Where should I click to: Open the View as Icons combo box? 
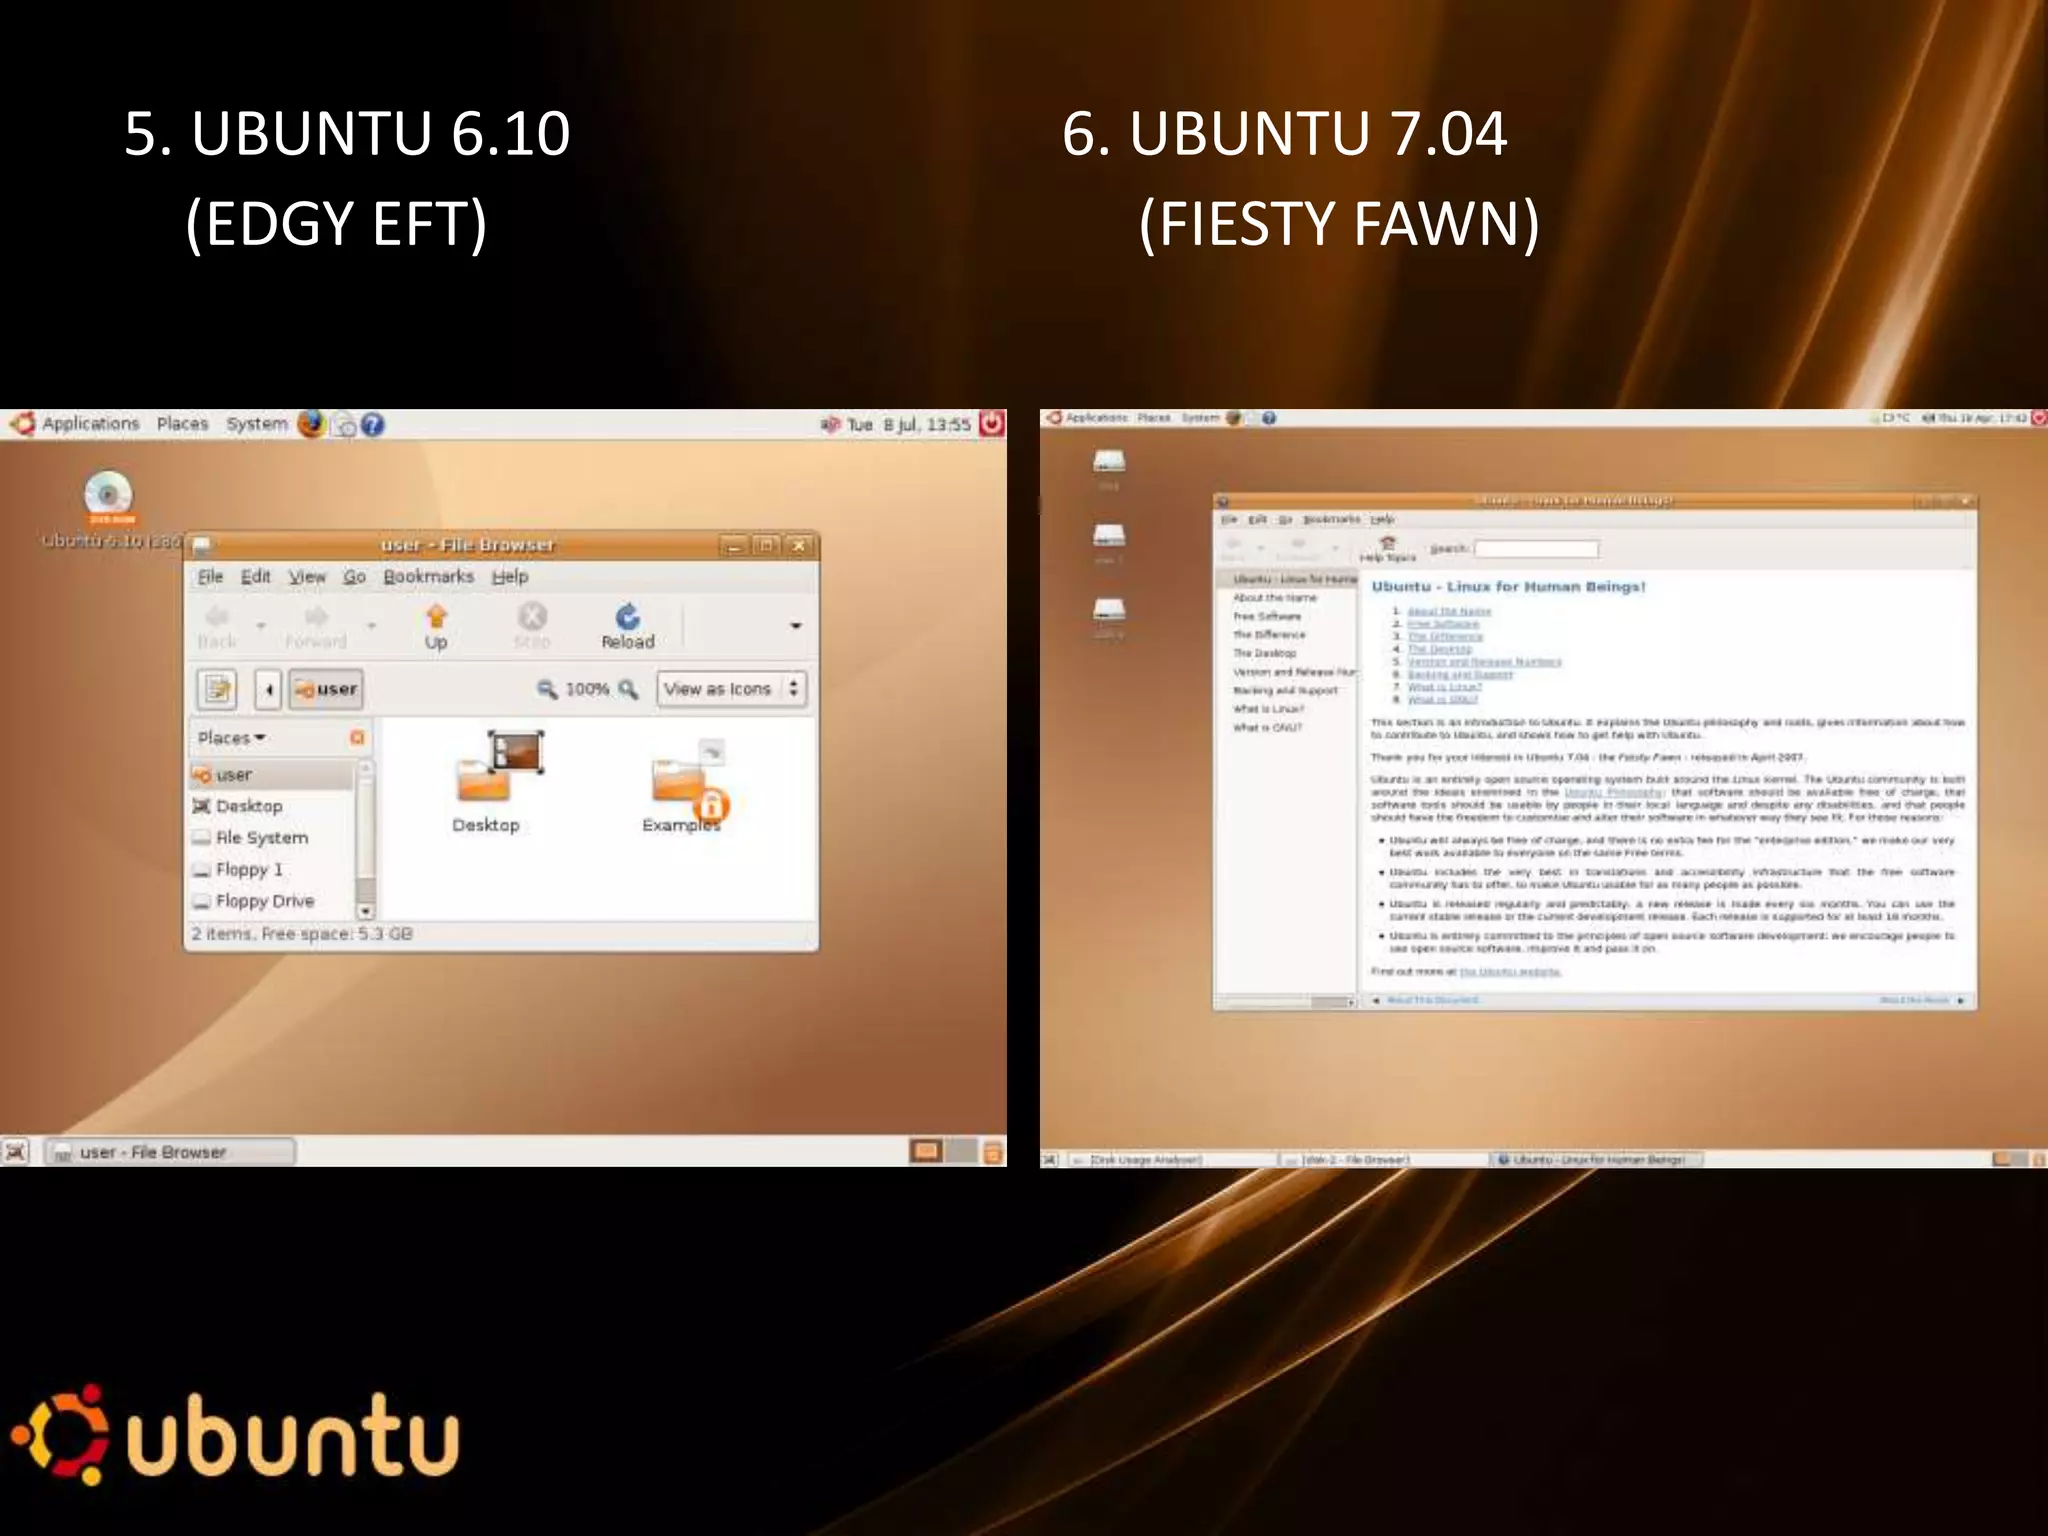tap(731, 689)
